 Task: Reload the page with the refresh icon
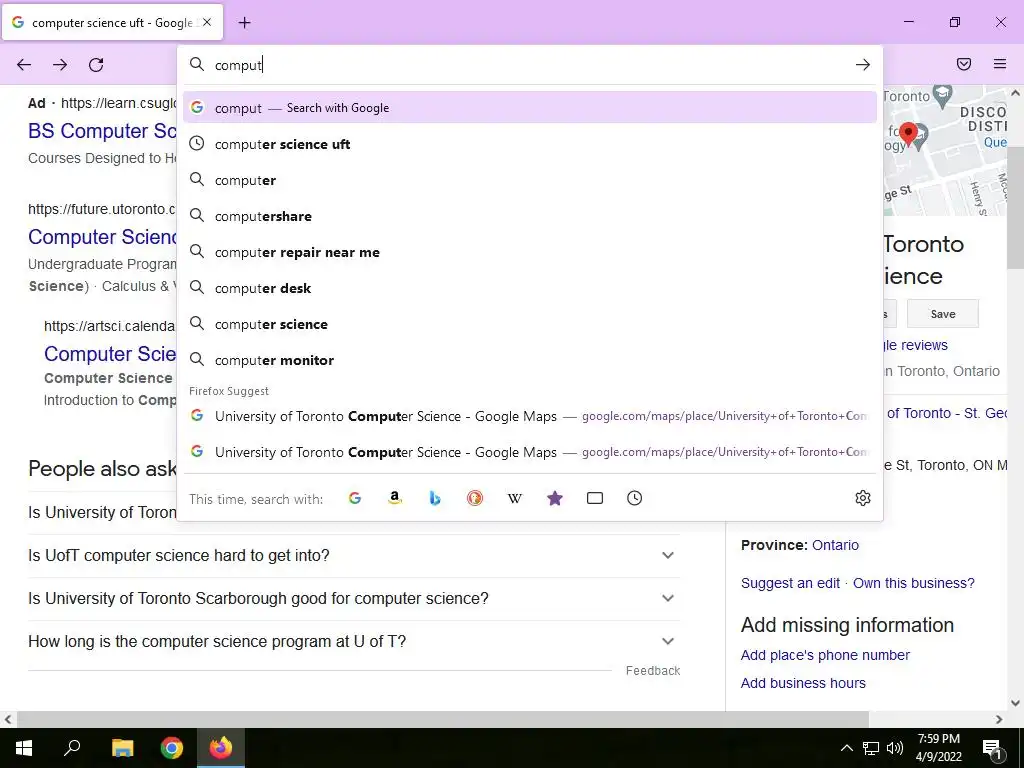coord(96,65)
